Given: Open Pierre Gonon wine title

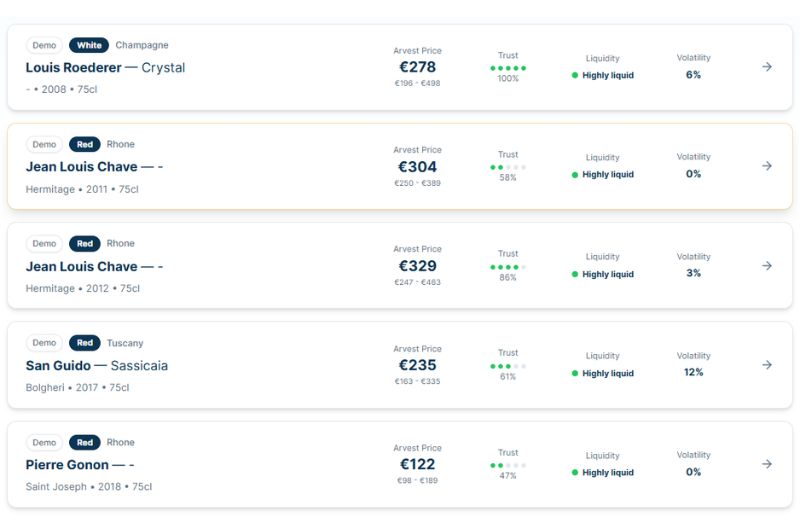Looking at the screenshot, I should 80,465.
